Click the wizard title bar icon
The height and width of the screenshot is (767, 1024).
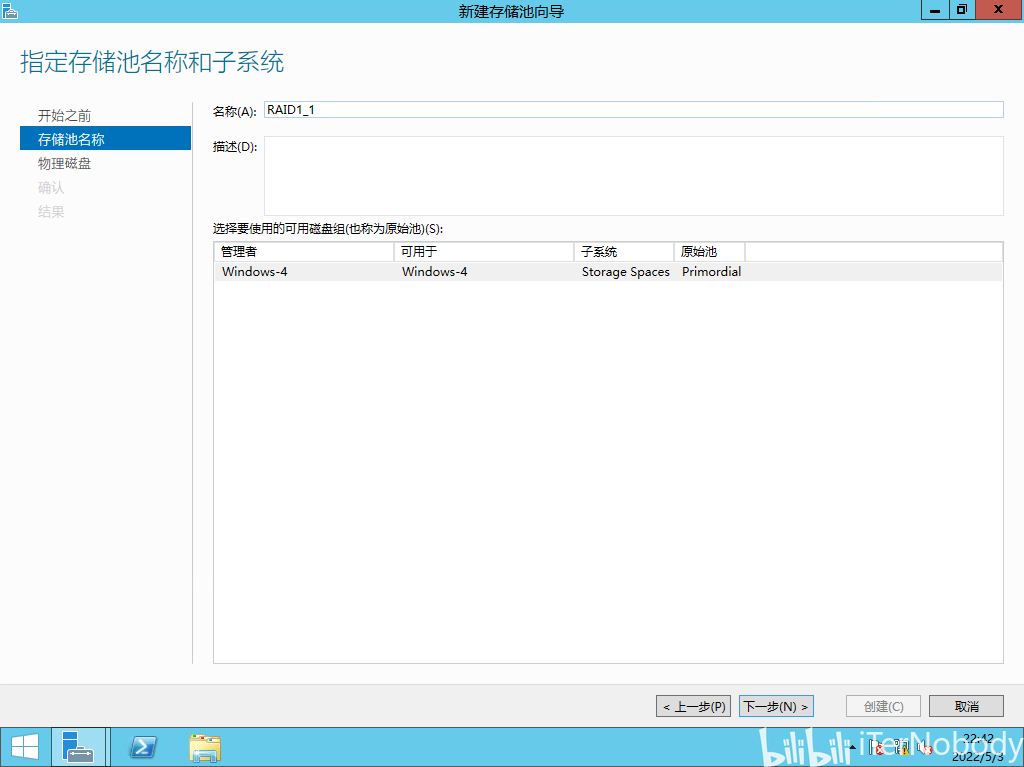click(10, 11)
